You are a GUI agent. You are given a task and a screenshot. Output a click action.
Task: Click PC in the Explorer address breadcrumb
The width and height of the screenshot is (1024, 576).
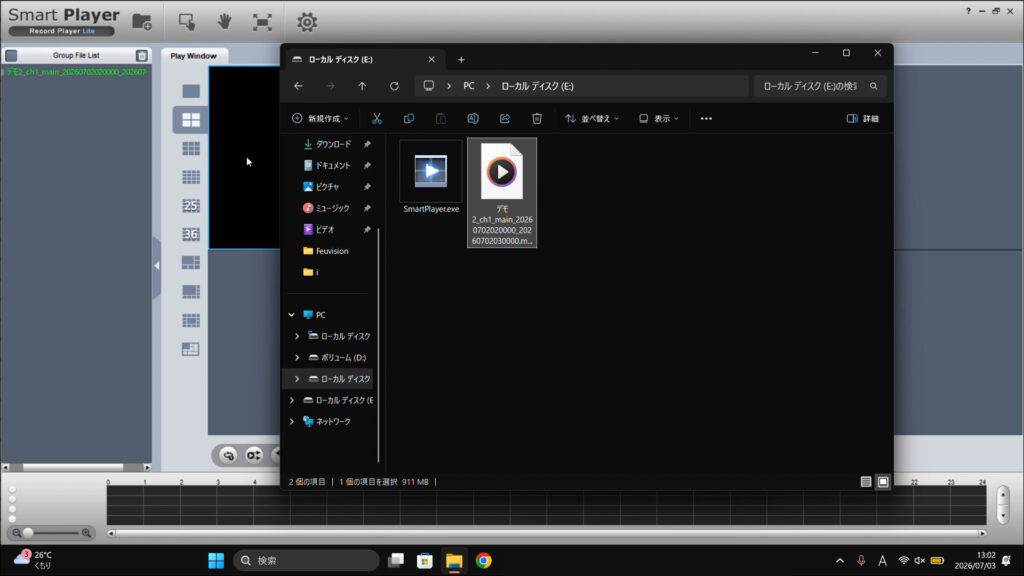469,86
